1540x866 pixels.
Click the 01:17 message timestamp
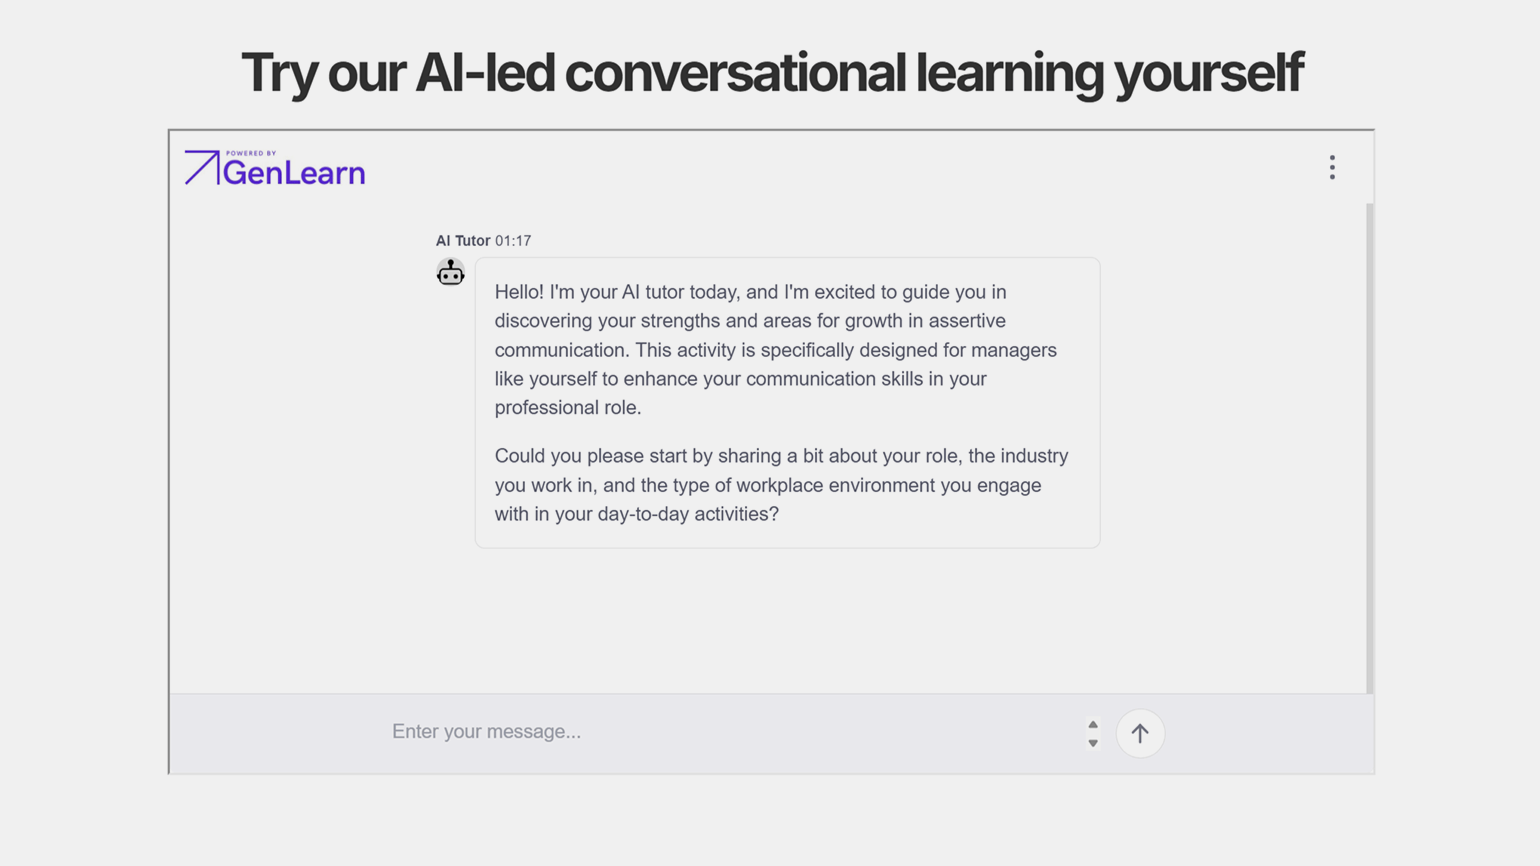(x=513, y=241)
